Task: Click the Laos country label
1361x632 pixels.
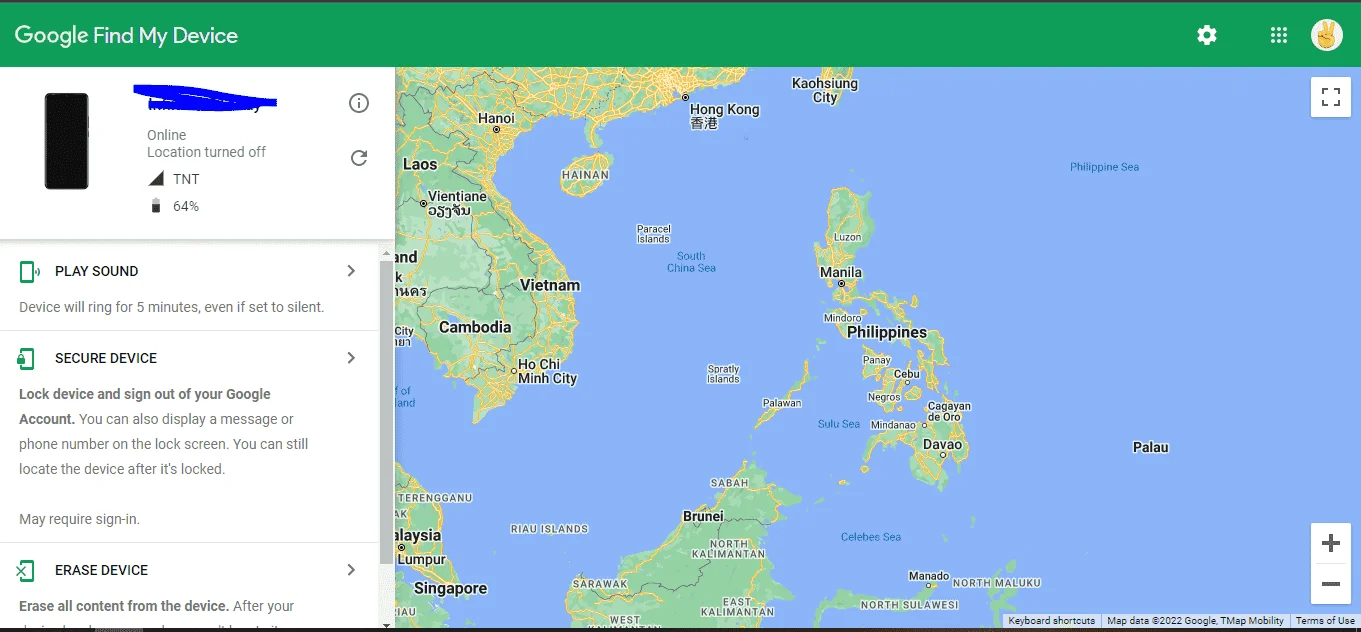Action: tap(420, 164)
